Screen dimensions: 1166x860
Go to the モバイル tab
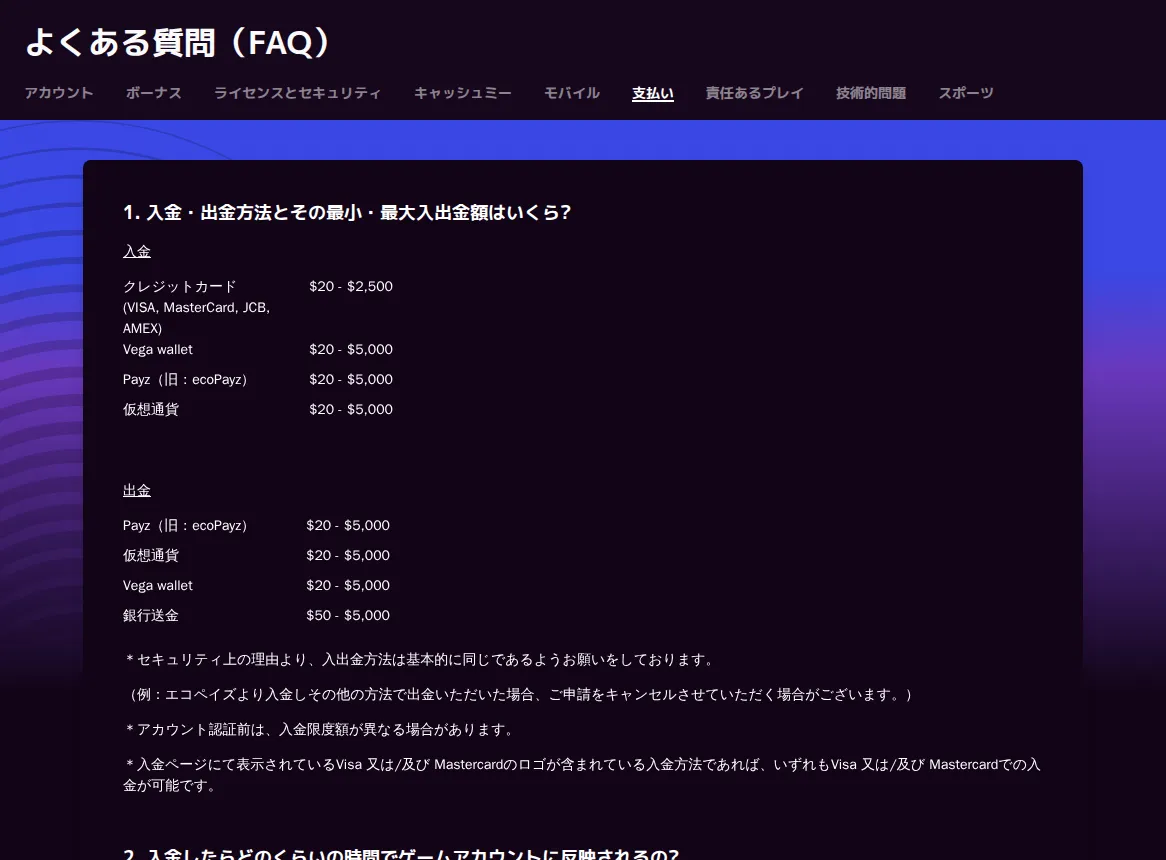point(572,93)
